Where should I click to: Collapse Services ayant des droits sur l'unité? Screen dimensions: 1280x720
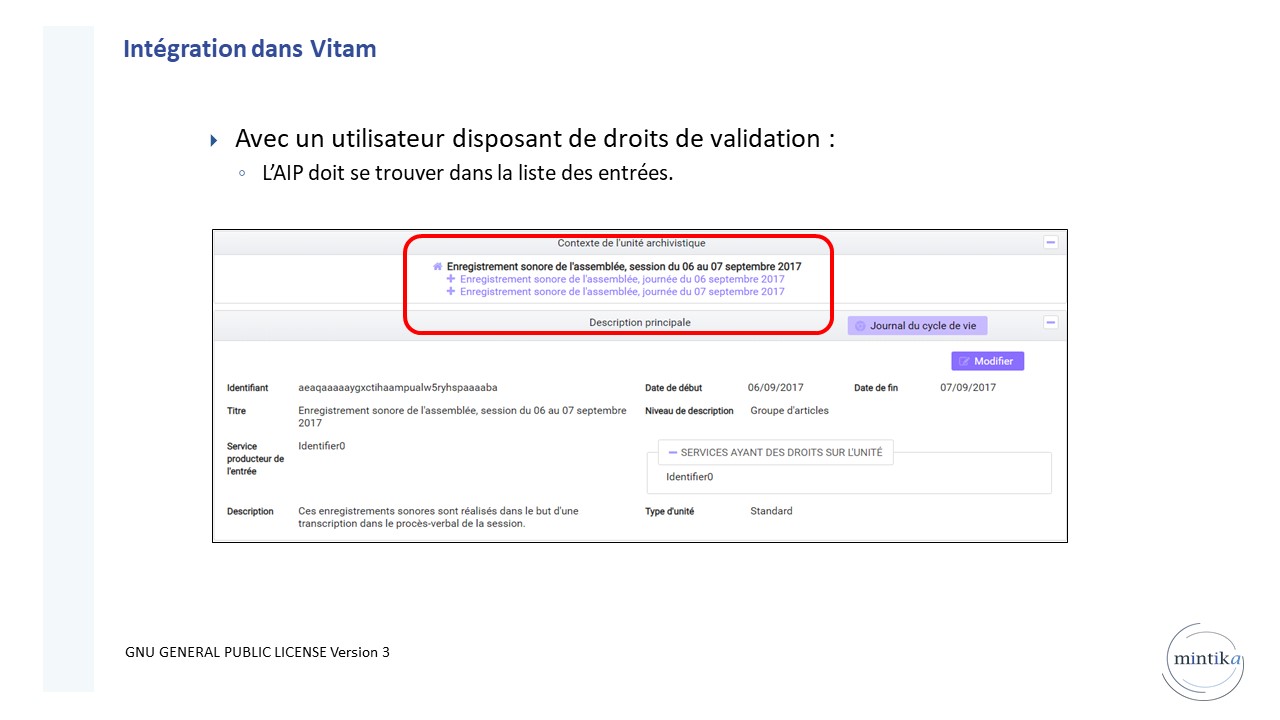[673, 452]
